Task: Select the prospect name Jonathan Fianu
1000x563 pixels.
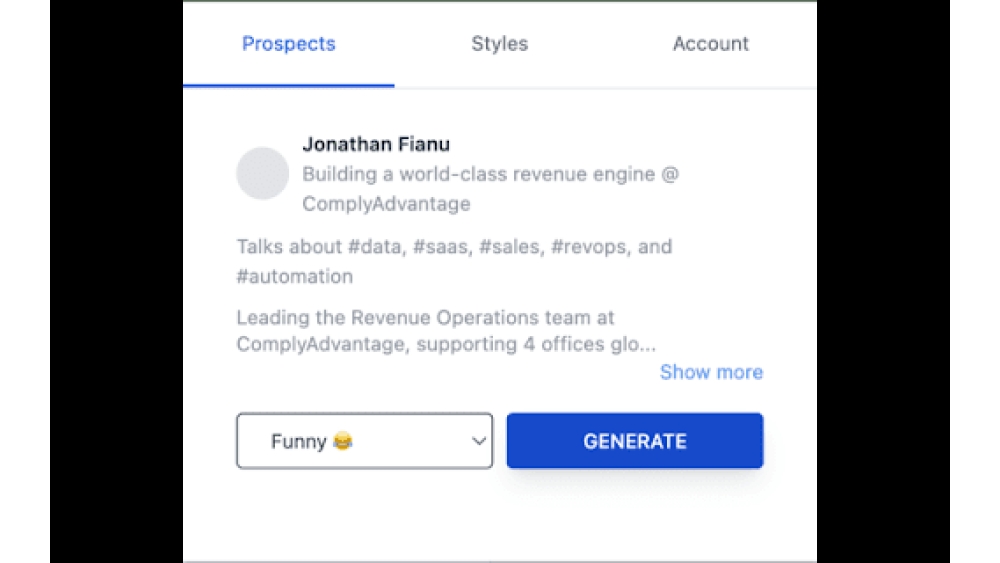Action: (376, 145)
